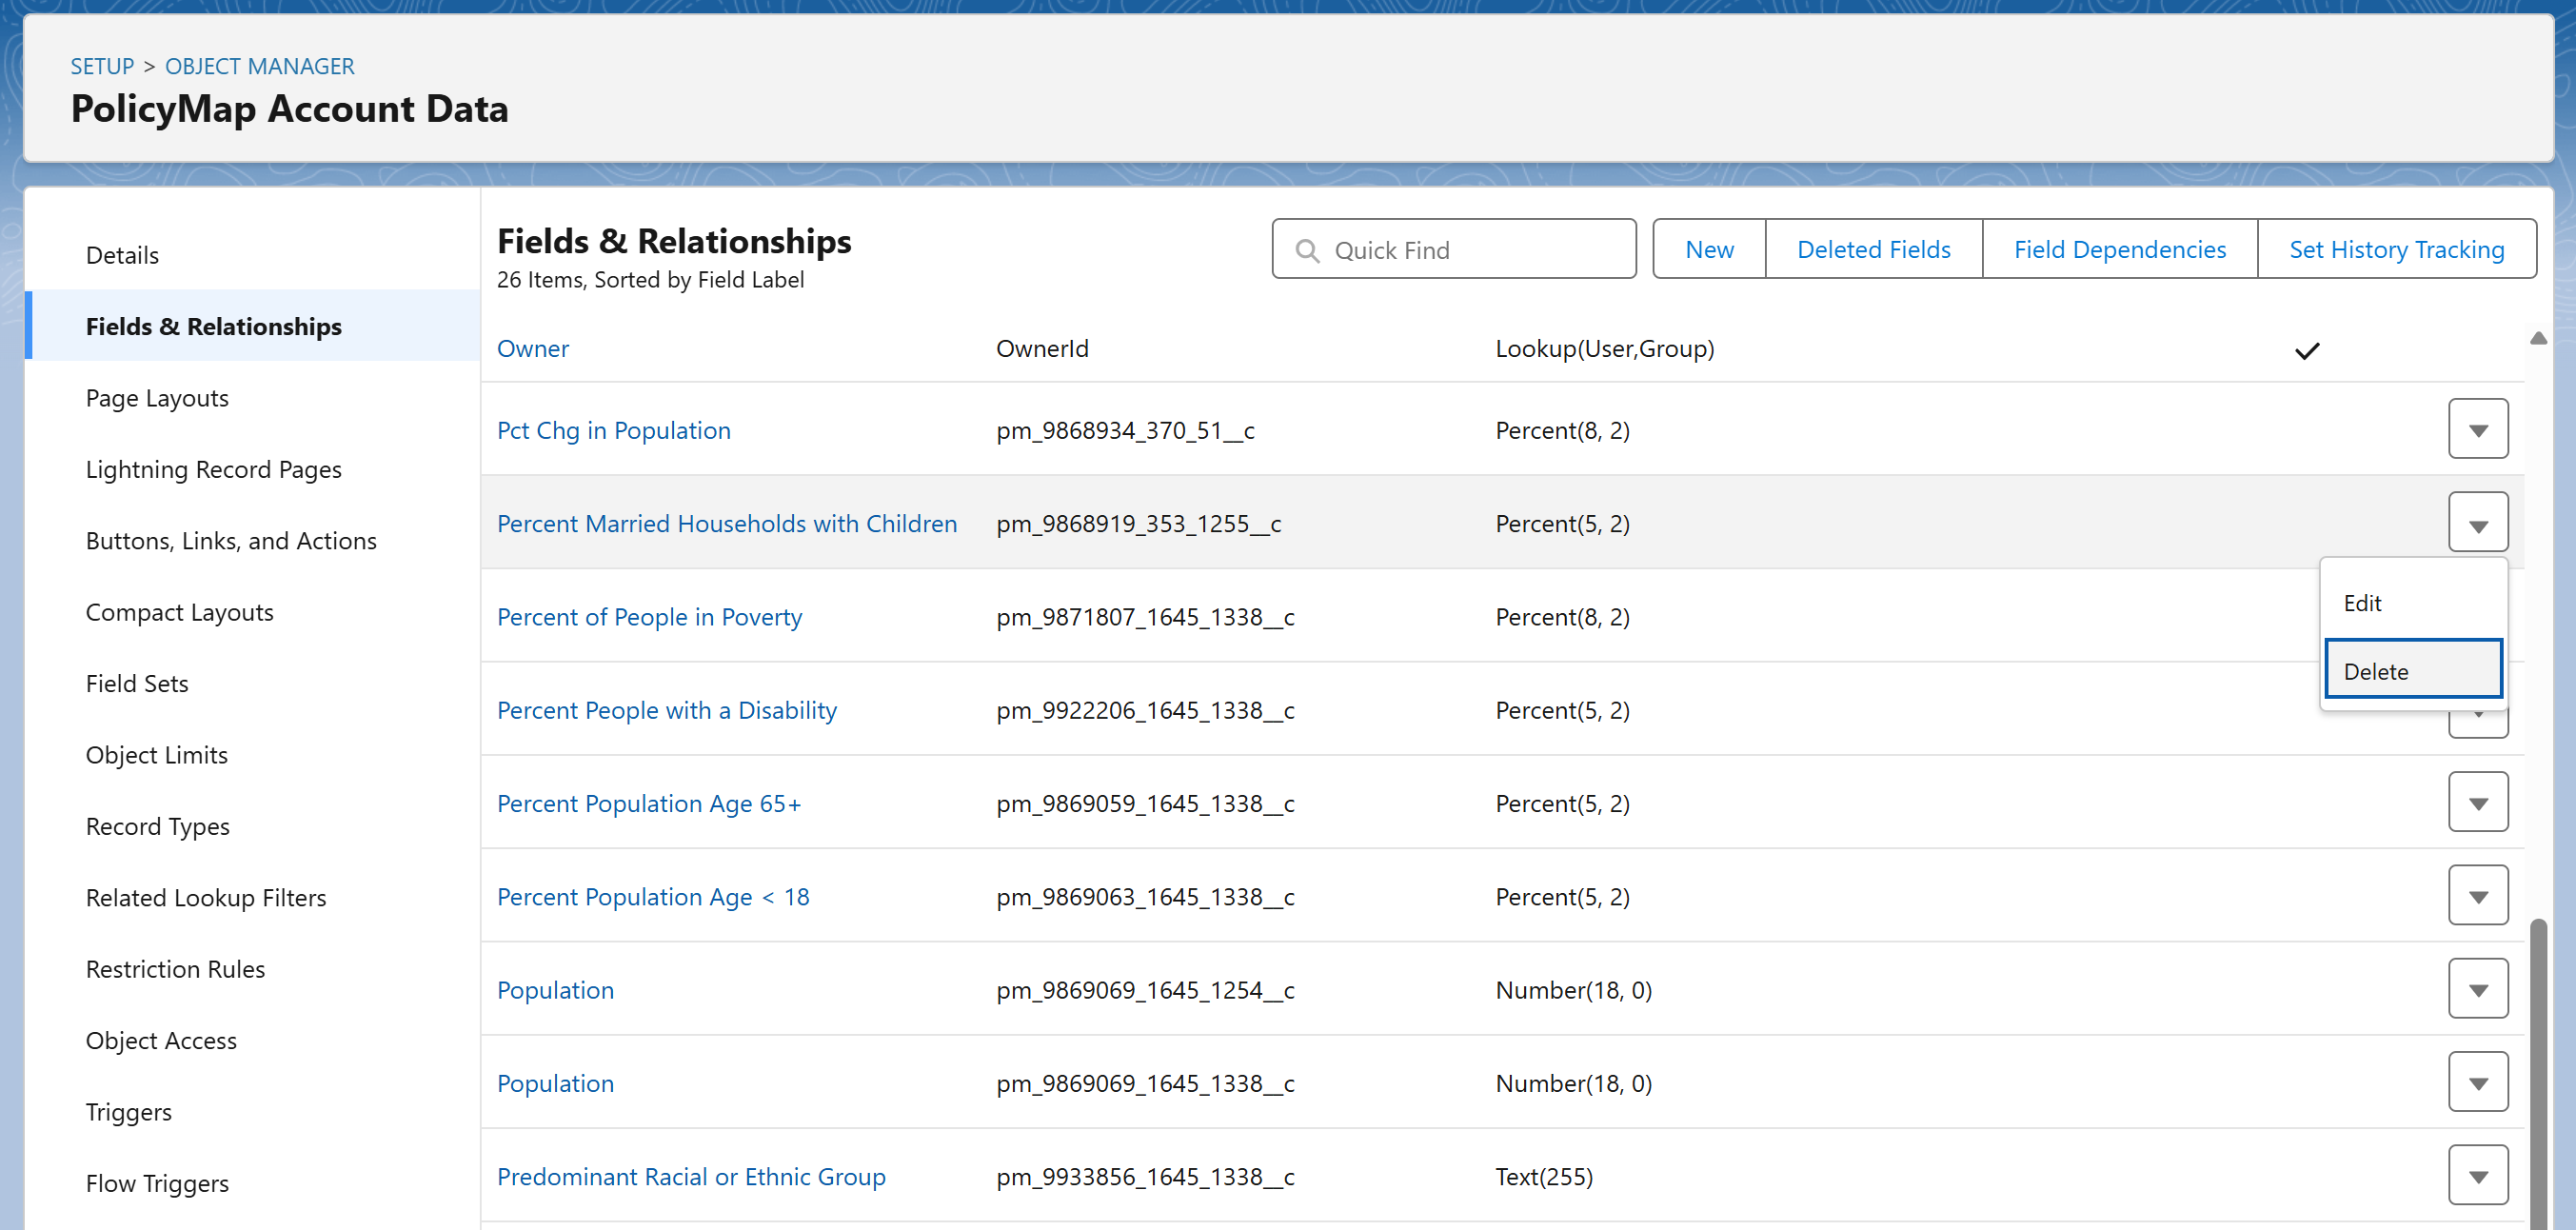Expand actions for Percent Population Age < 18
The image size is (2576, 1230).
(2477, 896)
